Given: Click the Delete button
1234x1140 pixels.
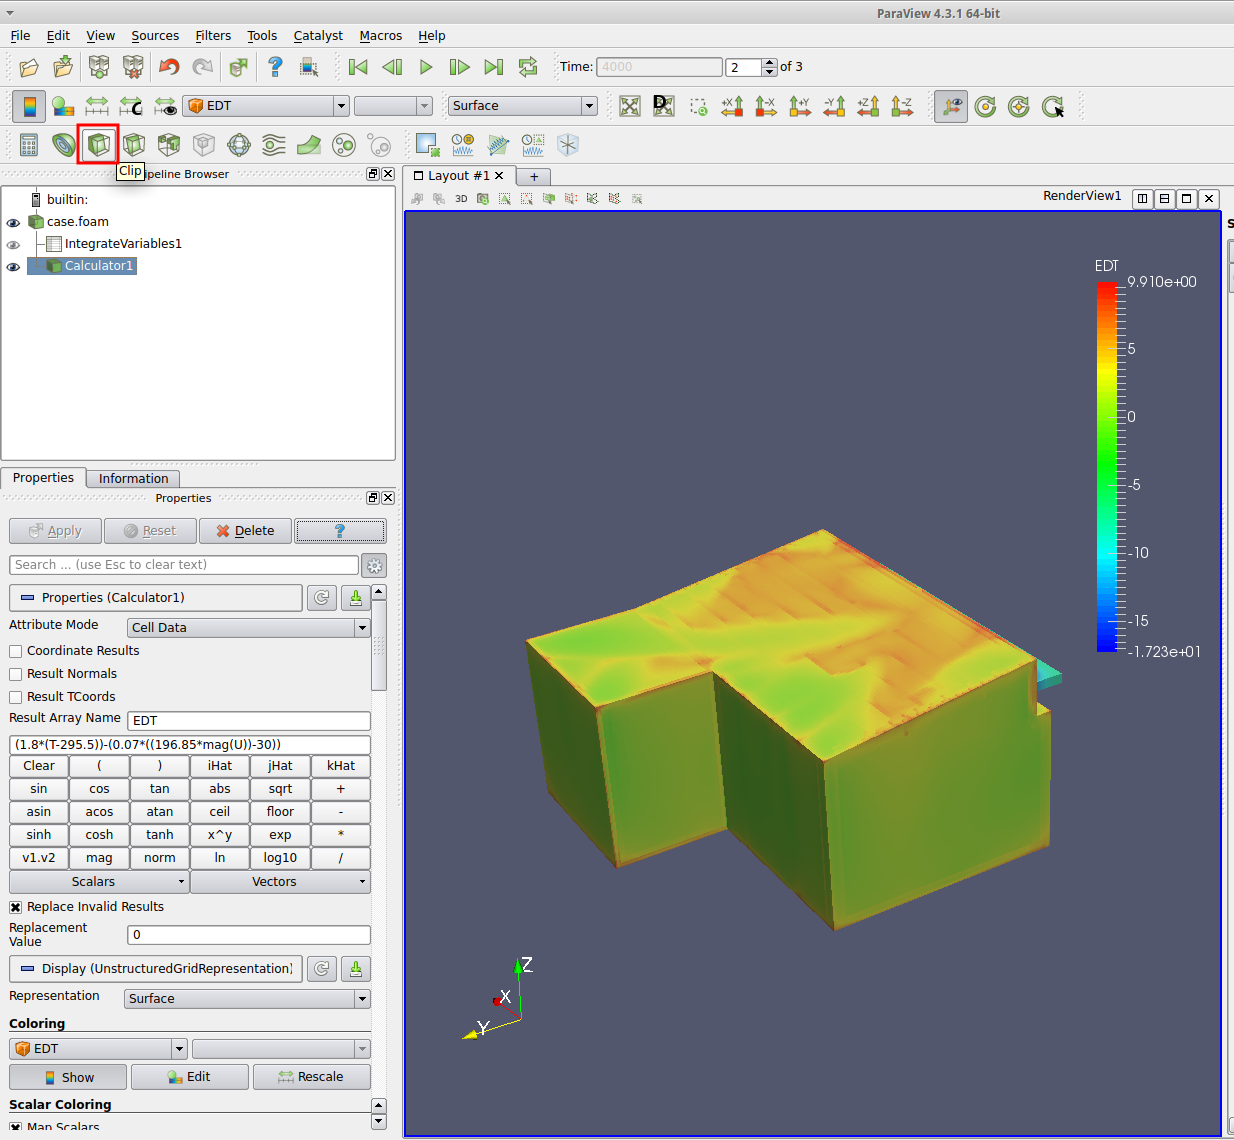Looking at the screenshot, I should pos(245,531).
